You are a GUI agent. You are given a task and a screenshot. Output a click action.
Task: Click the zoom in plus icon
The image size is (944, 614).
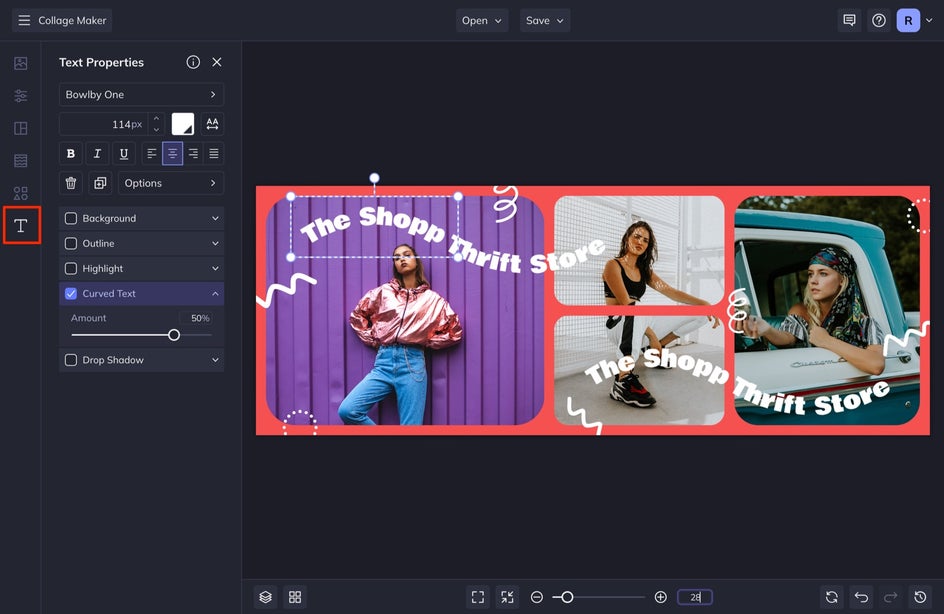(x=660, y=597)
